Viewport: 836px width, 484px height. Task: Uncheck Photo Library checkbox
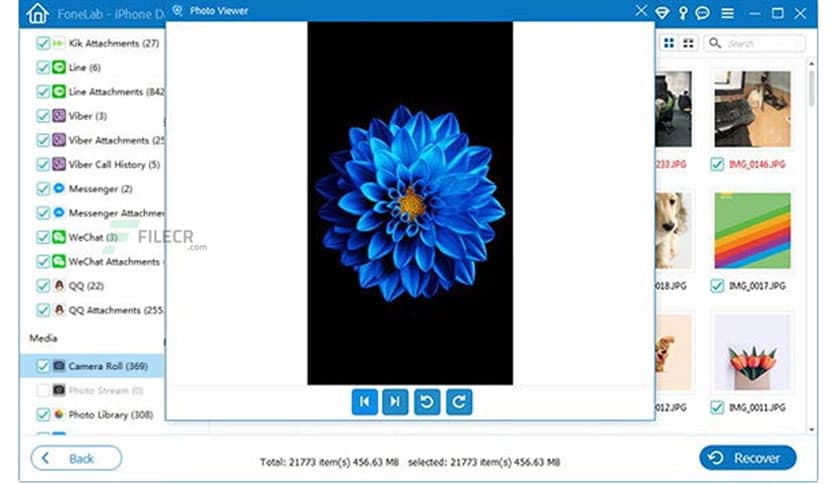pyautogui.click(x=43, y=414)
